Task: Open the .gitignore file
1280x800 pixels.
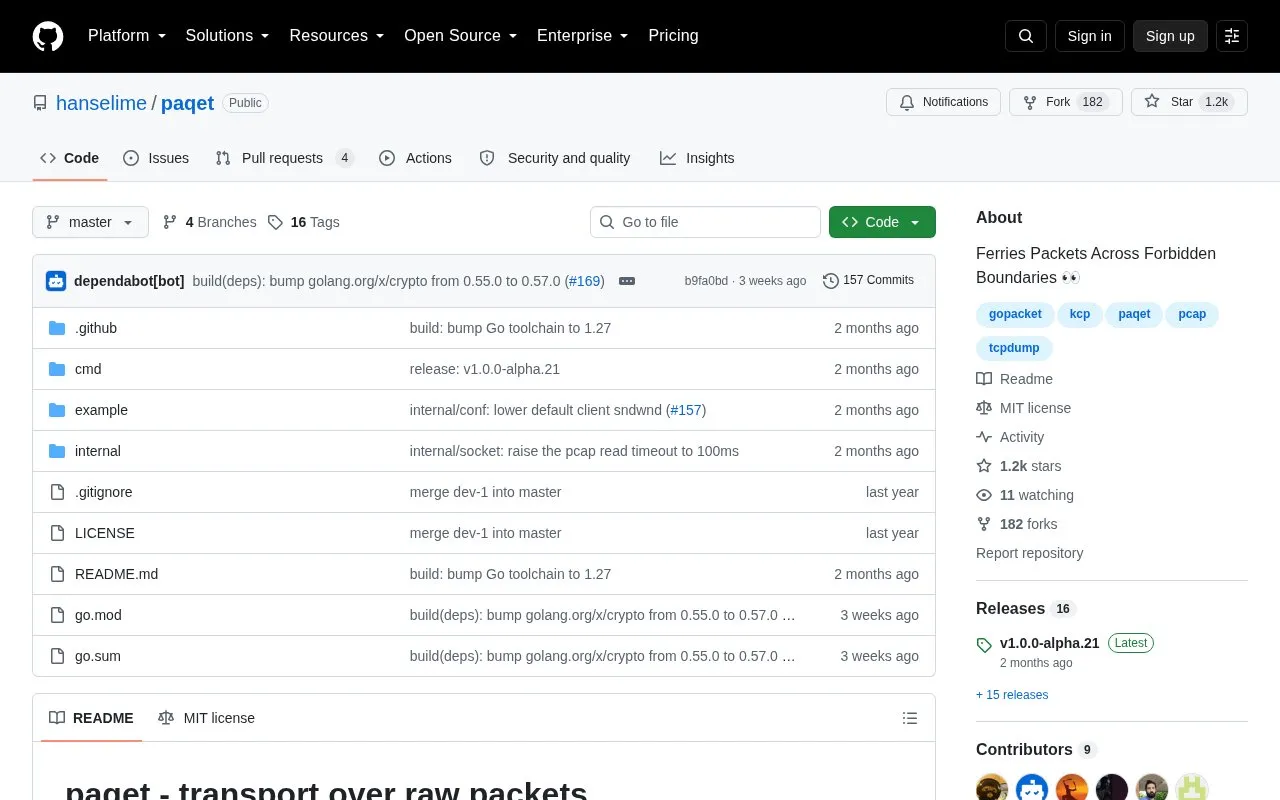Action: pos(104,492)
